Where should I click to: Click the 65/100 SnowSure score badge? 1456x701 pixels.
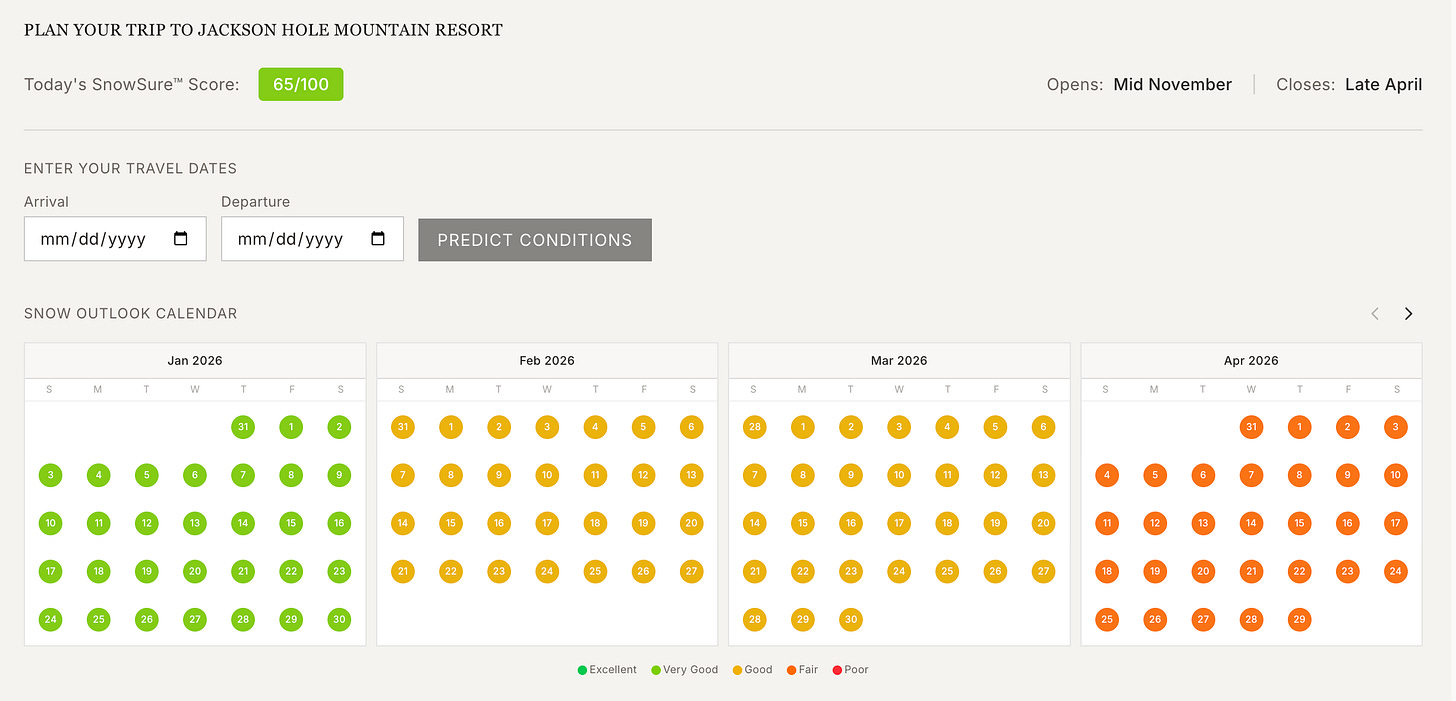click(x=301, y=85)
